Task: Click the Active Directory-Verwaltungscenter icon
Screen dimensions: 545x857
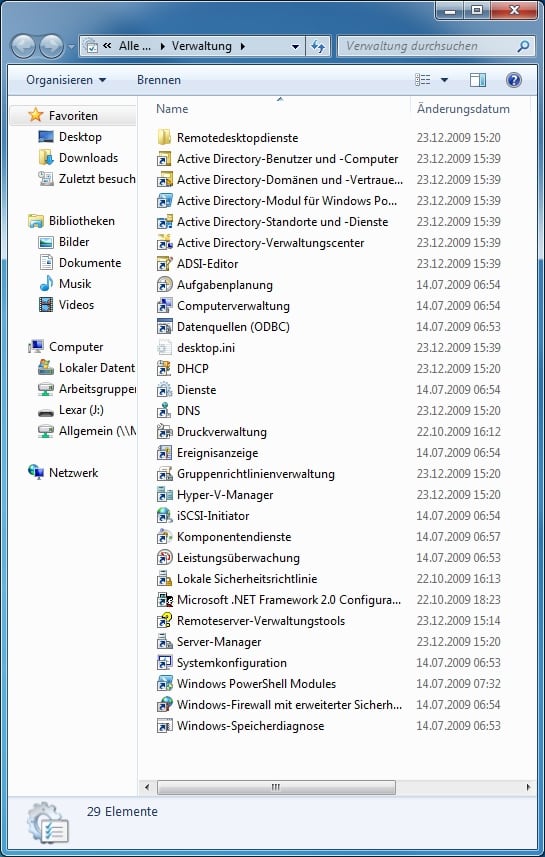Action: click(x=165, y=243)
